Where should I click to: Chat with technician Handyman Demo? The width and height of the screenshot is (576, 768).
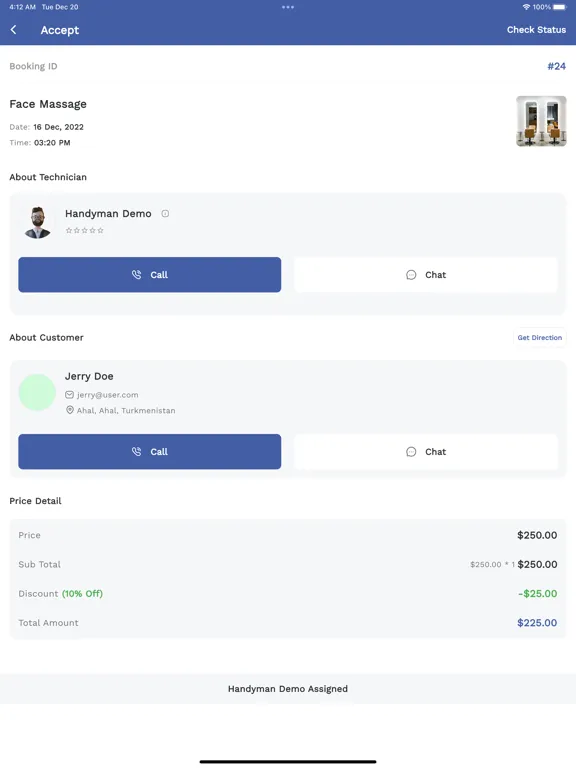tap(426, 275)
